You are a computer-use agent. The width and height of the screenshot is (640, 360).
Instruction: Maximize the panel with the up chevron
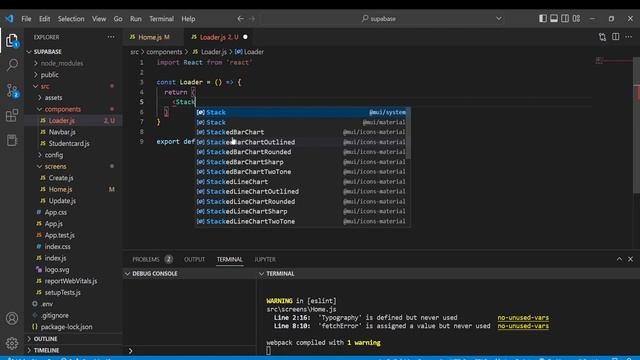tap(619, 259)
